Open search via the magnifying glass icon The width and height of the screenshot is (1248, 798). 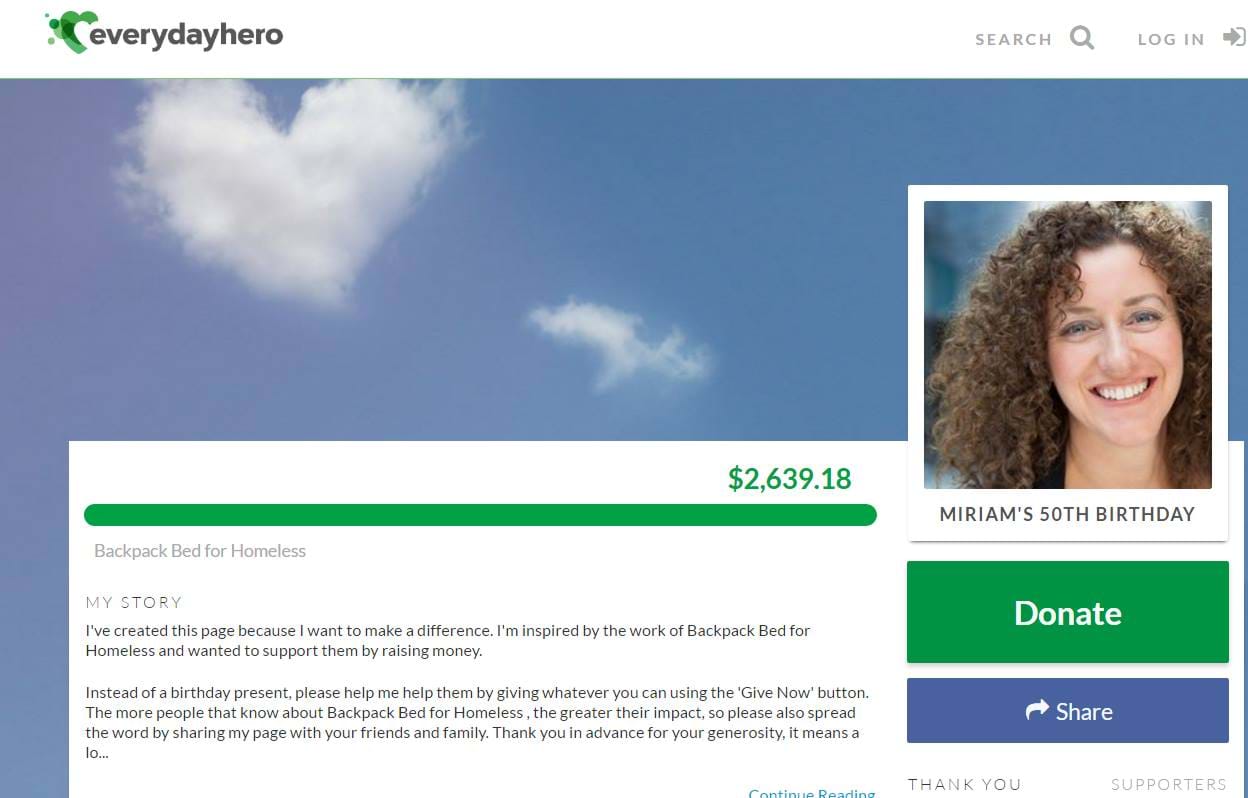(1082, 38)
